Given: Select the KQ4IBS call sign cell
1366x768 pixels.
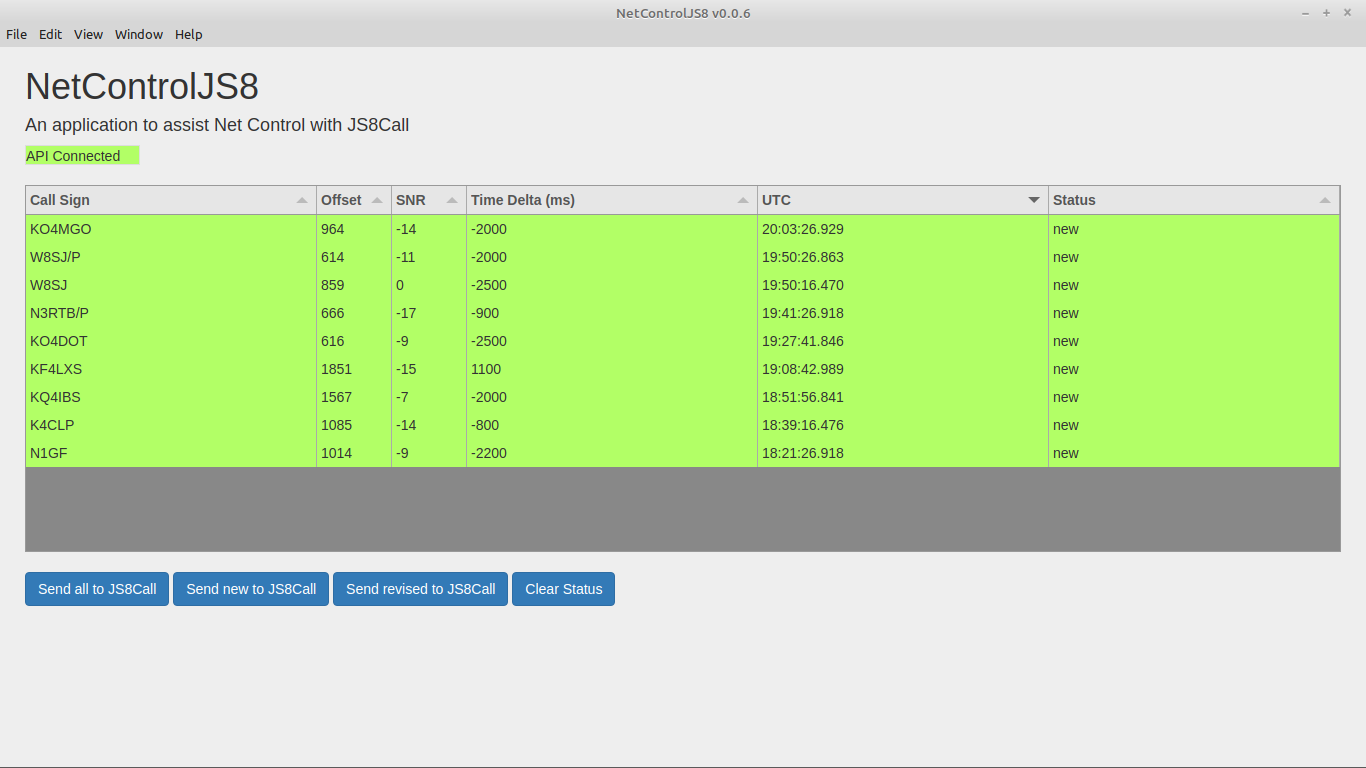Looking at the screenshot, I should (171, 397).
